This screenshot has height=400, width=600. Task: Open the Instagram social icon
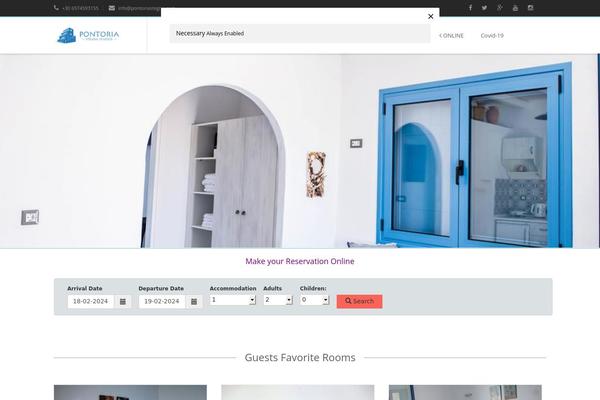[530, 8]
